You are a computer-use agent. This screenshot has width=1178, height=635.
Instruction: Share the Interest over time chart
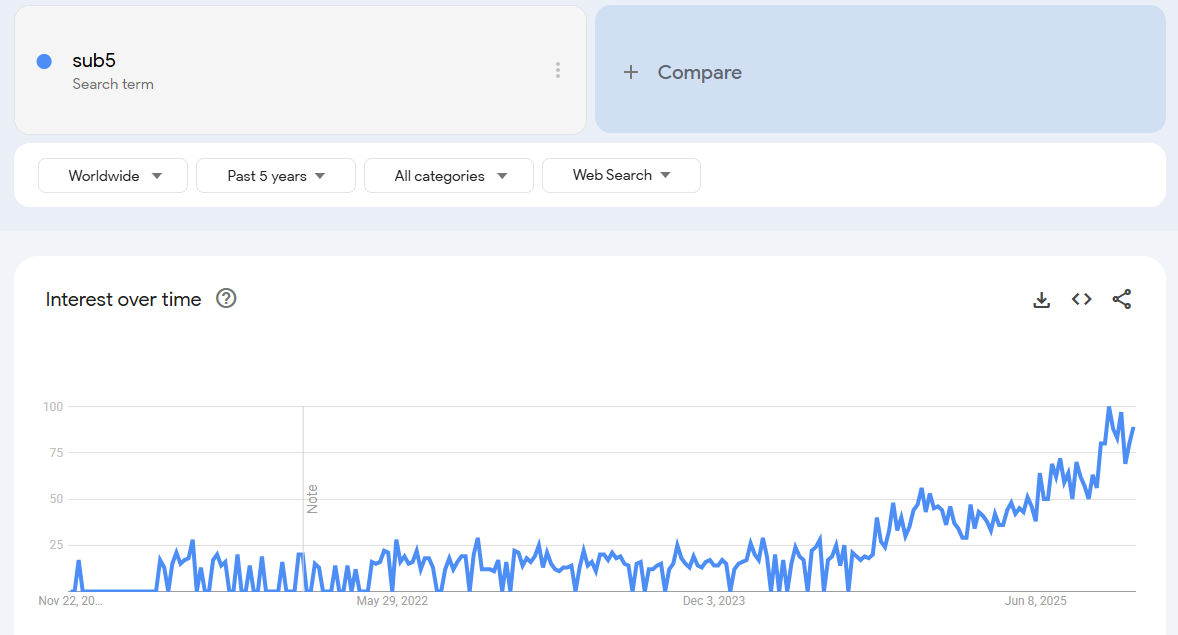[x=1122, y=299]
